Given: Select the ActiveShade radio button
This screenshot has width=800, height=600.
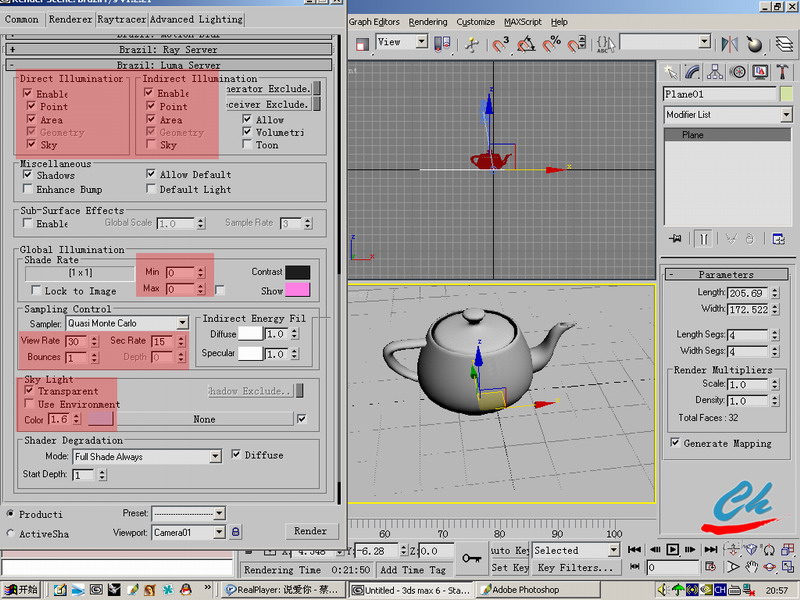Looking at the screenshot, I should (10, 533).
